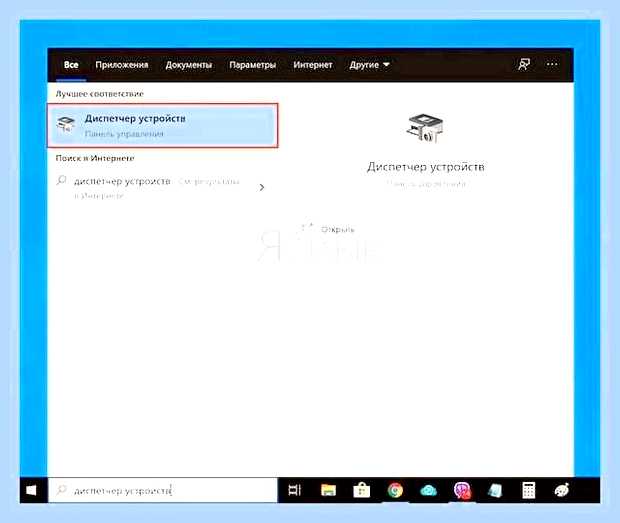Expand web result arrow for диспетчер устройств

(x=261, y=187)
